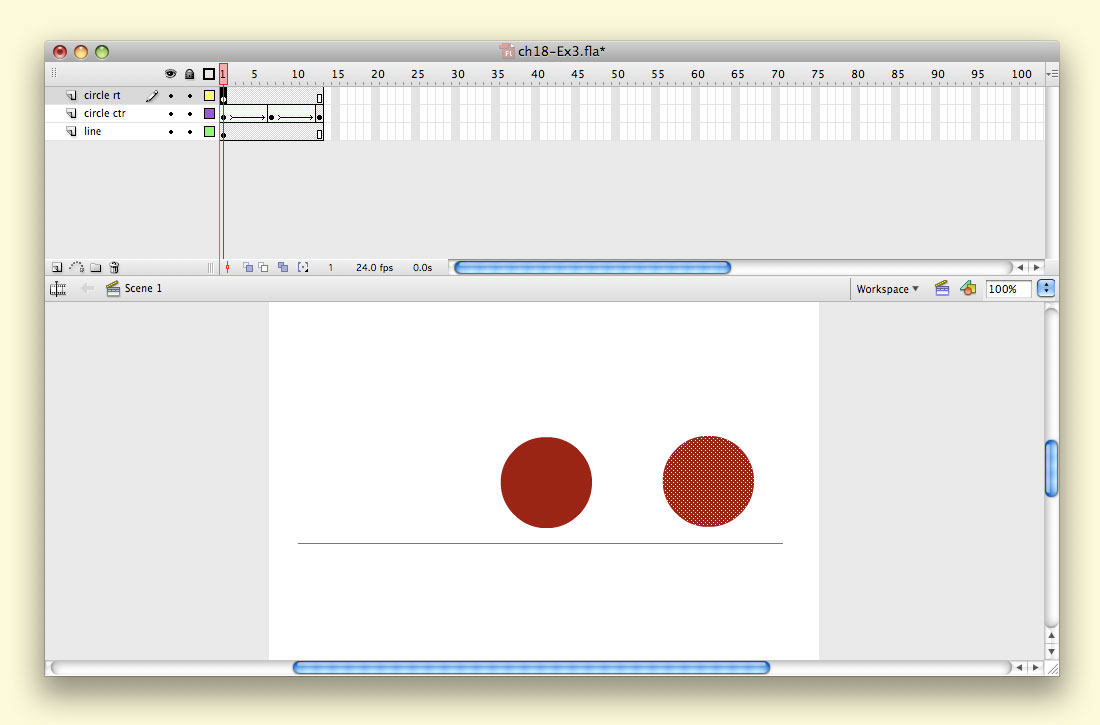Open the Edit Scene menu
Screen dimensions: 1100x725
940,289
